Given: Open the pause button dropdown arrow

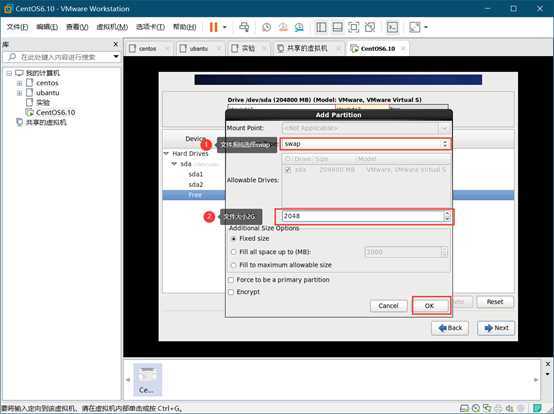Looking at the screenshot, I should coord(224,27).
